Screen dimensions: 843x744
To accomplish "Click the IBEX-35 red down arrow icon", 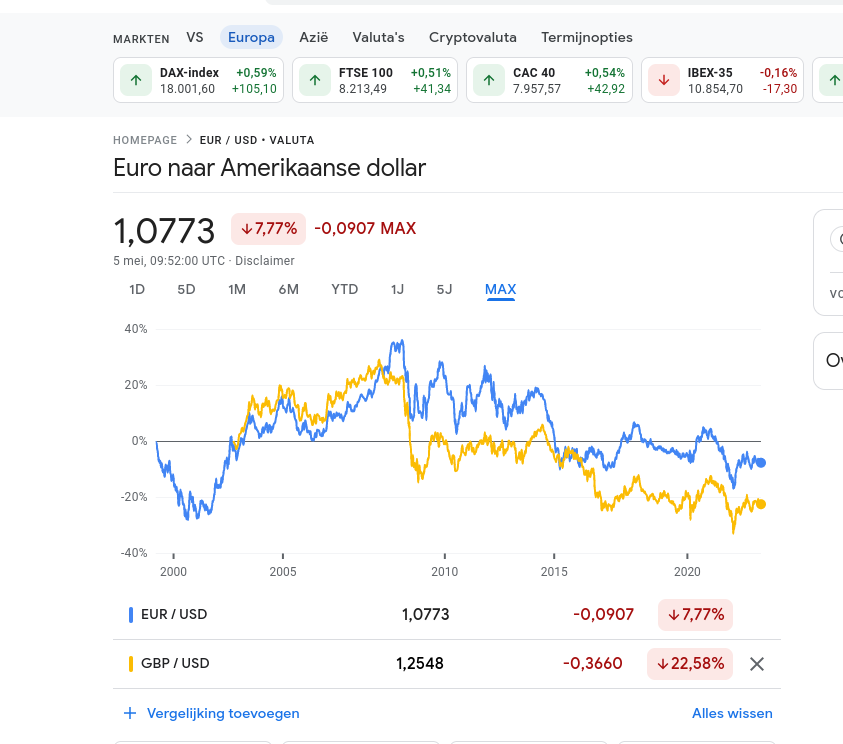I will click(x=664, y=80).
